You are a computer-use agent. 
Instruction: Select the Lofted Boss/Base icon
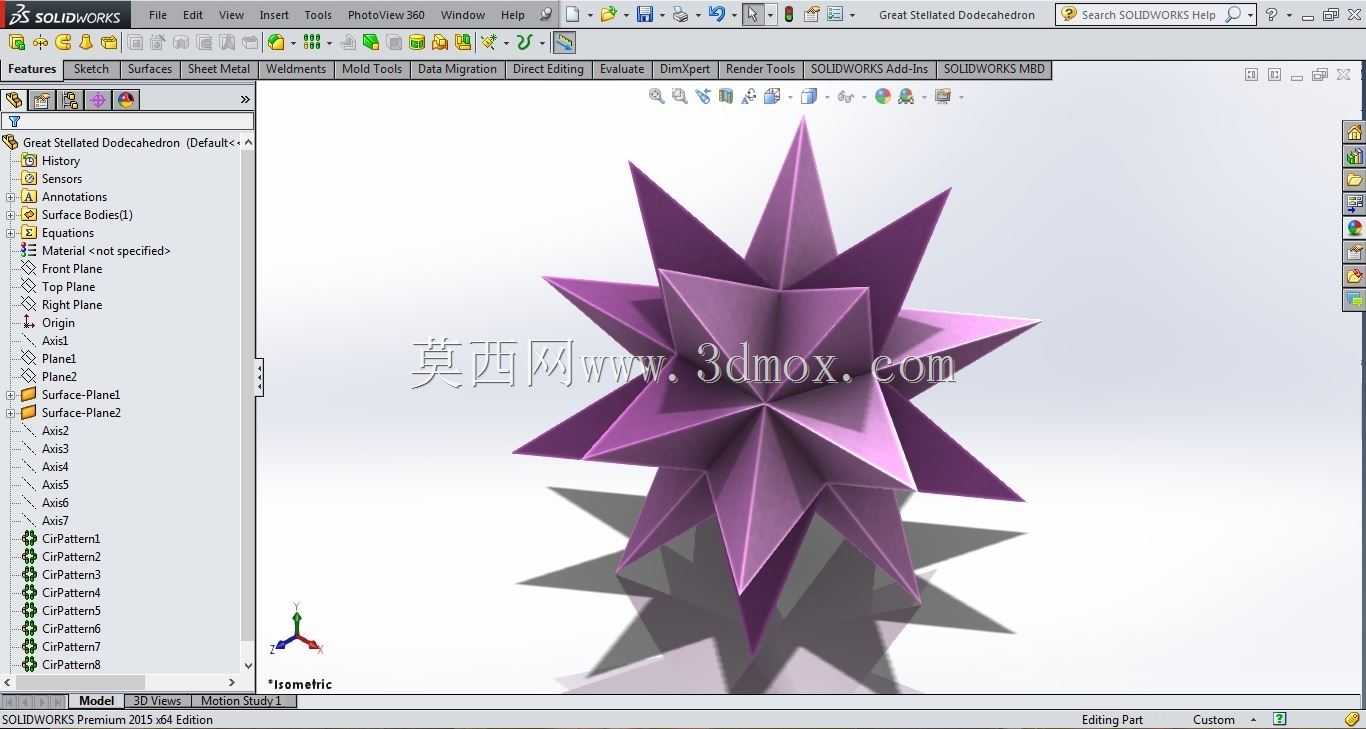coord(86,42)
